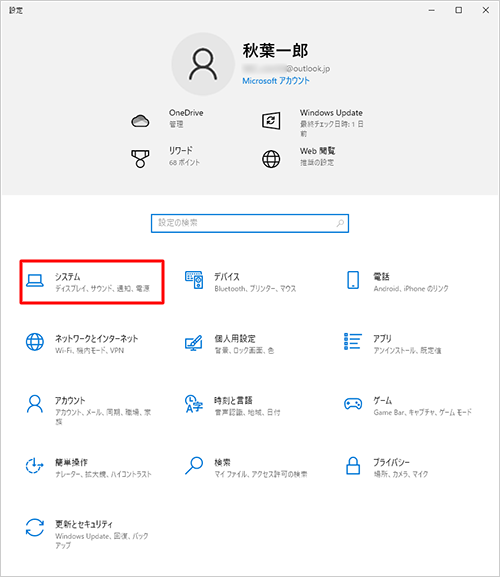Viewport: 500px width, 577px height.
Task: Open the 検索 settings label
Action: click(x=222, y=462)
